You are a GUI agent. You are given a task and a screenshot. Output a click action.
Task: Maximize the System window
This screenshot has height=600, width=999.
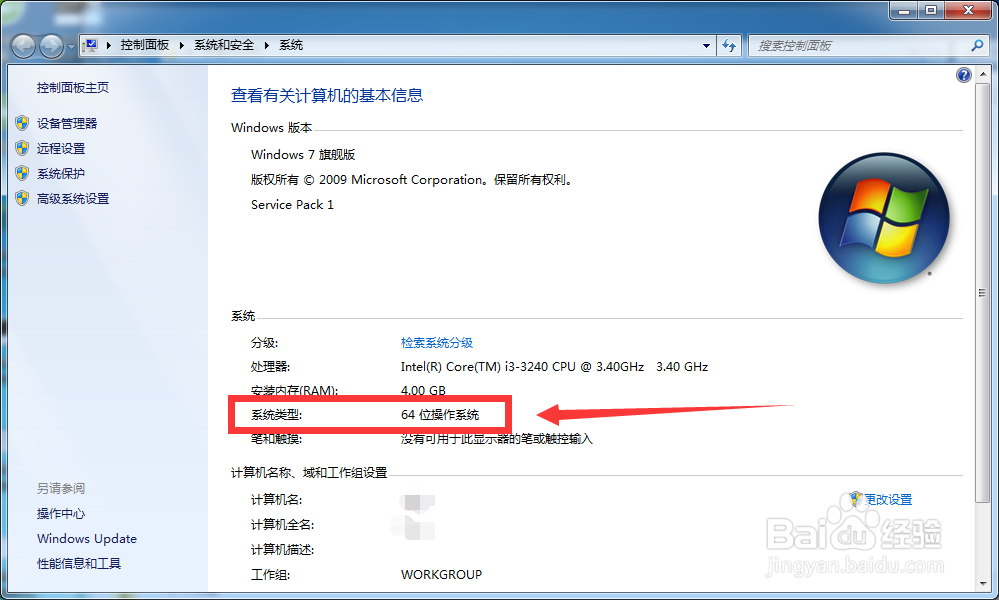click(x=931, y=10)
